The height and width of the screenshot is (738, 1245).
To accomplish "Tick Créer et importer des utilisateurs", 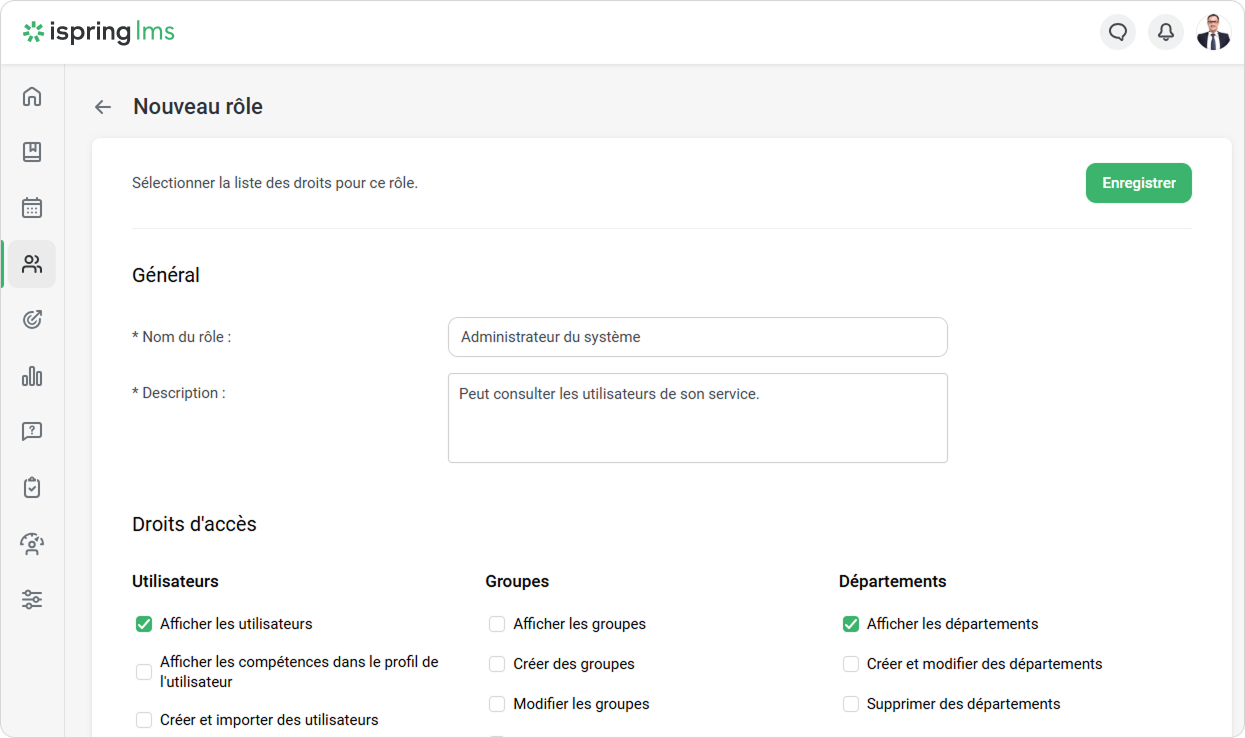I will [144, 720].
